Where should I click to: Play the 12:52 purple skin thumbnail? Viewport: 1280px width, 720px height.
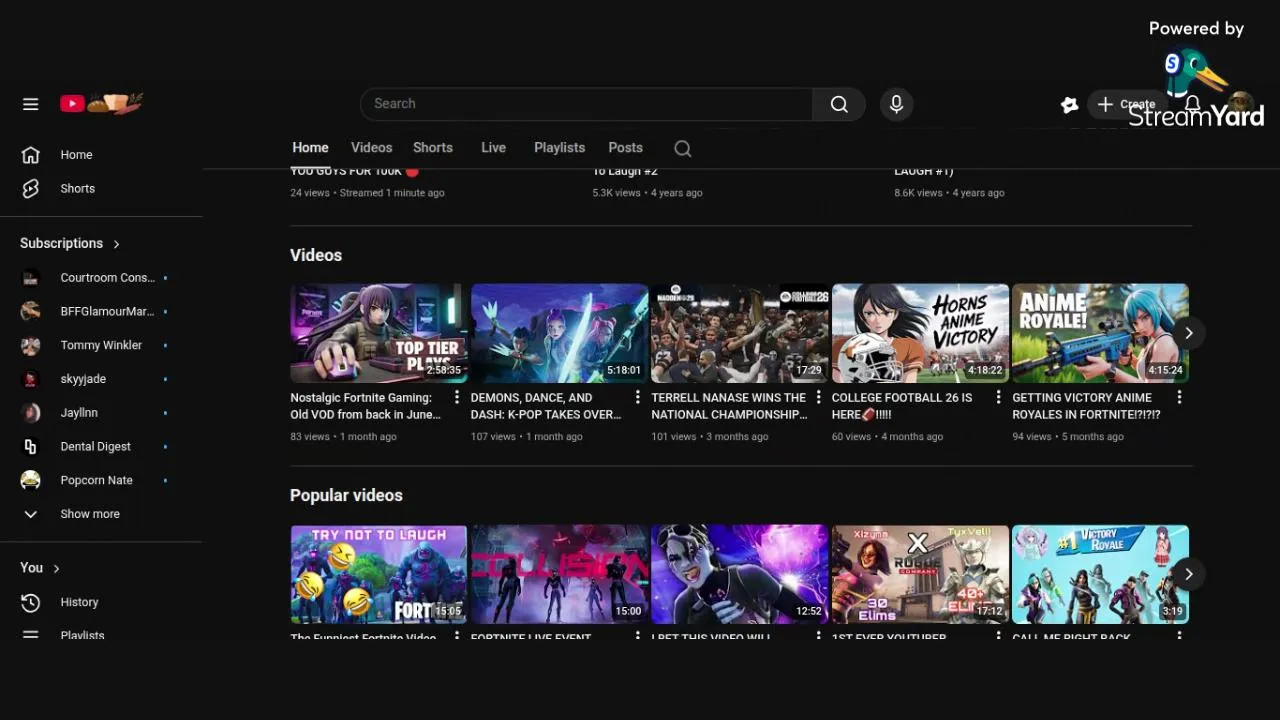click(739, 574)
